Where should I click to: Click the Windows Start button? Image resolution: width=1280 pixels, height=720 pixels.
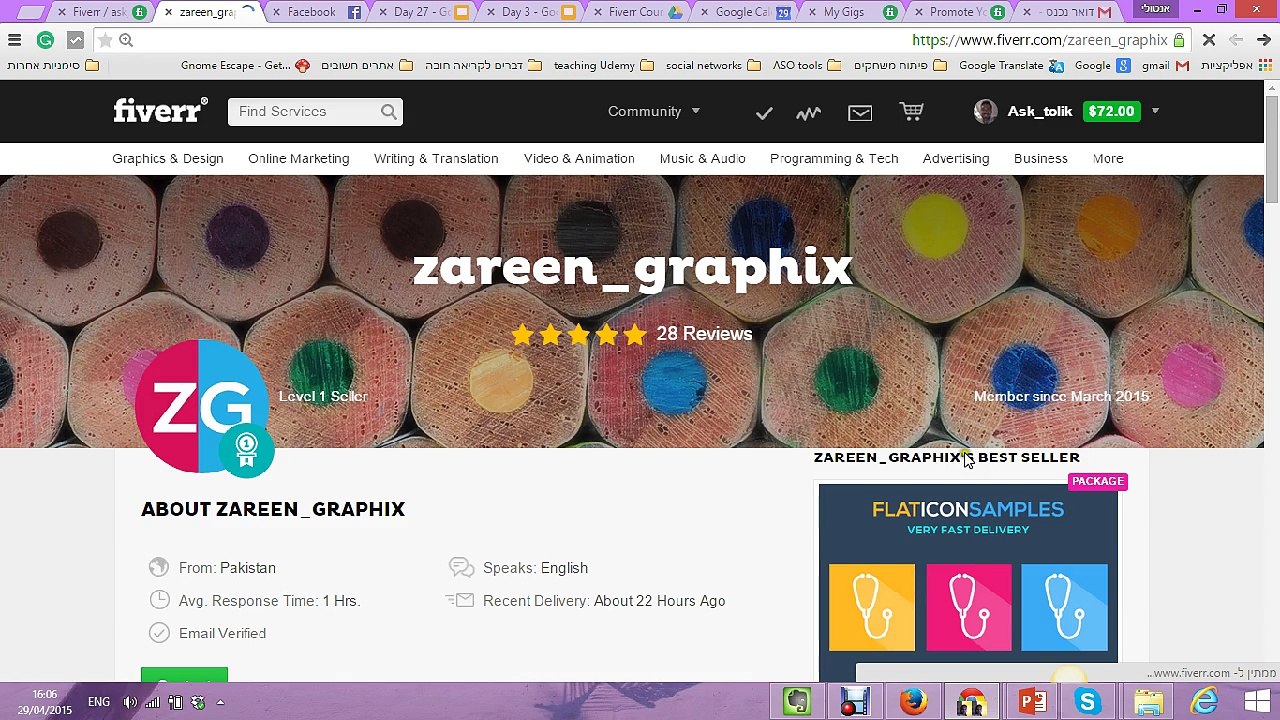coord(1257,701)
